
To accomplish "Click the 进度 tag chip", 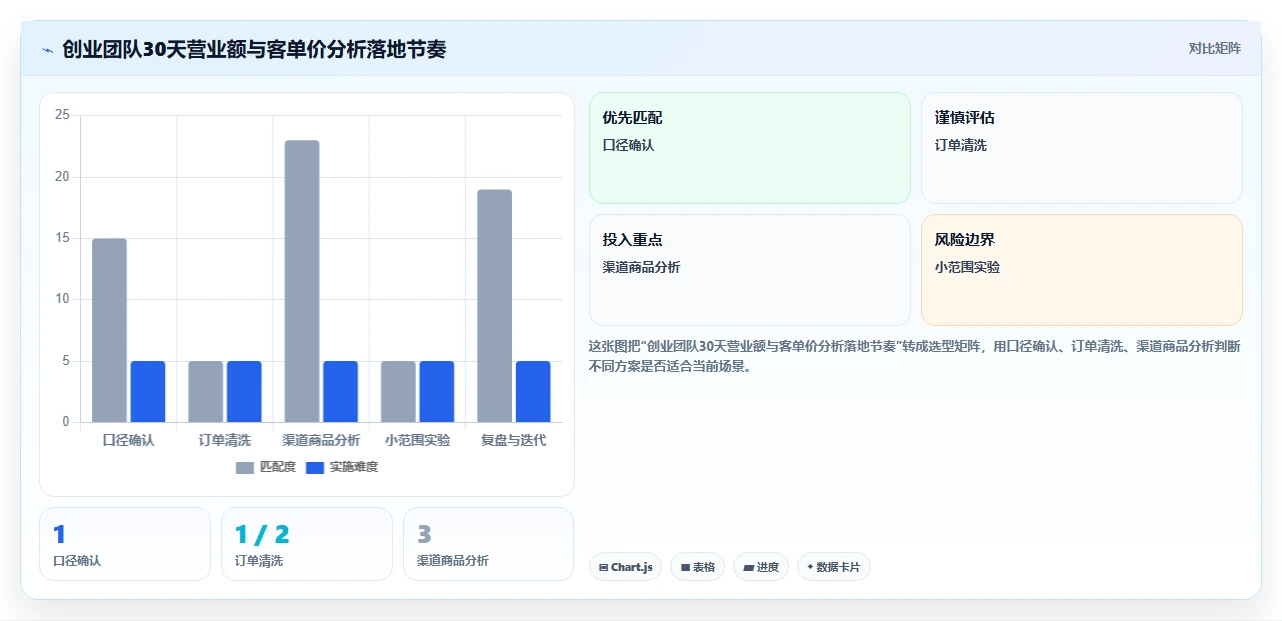I will coord(761,567).
